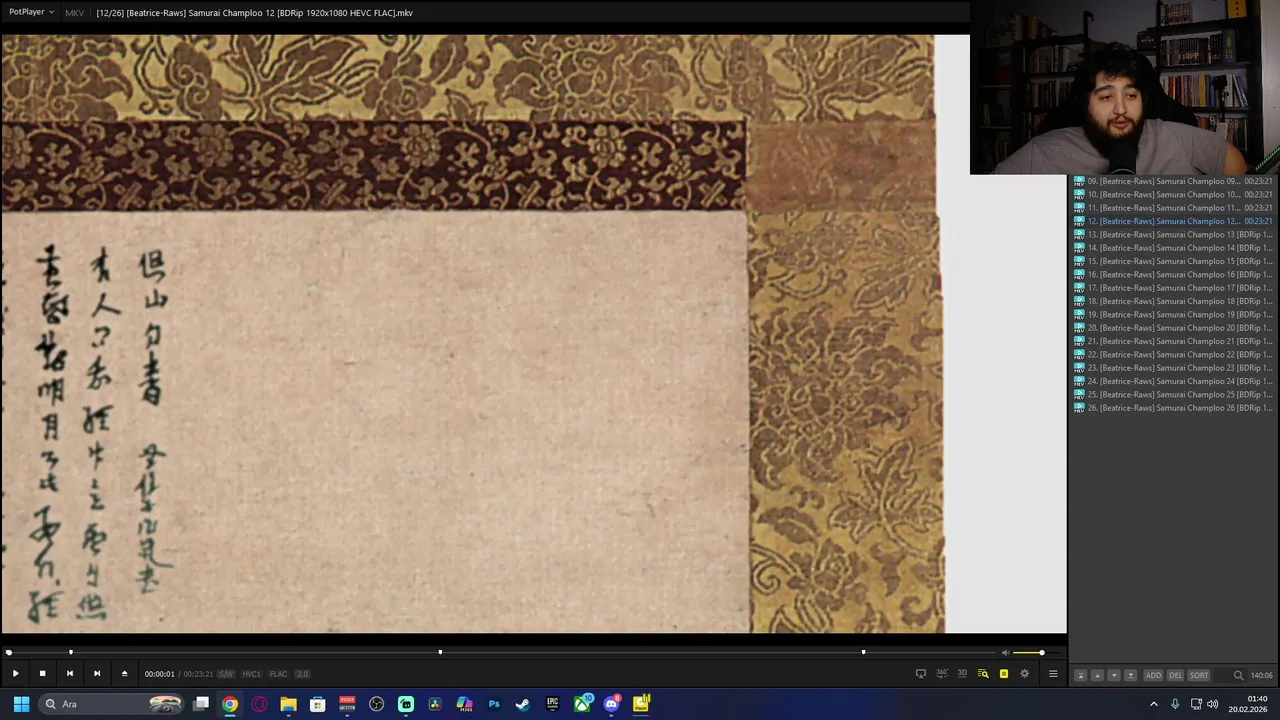The width and height of the screenshot is (1280, 720).
Task: Open Opera GX from the taskbar
Action: pyautogui.click(x=259, y=704)
